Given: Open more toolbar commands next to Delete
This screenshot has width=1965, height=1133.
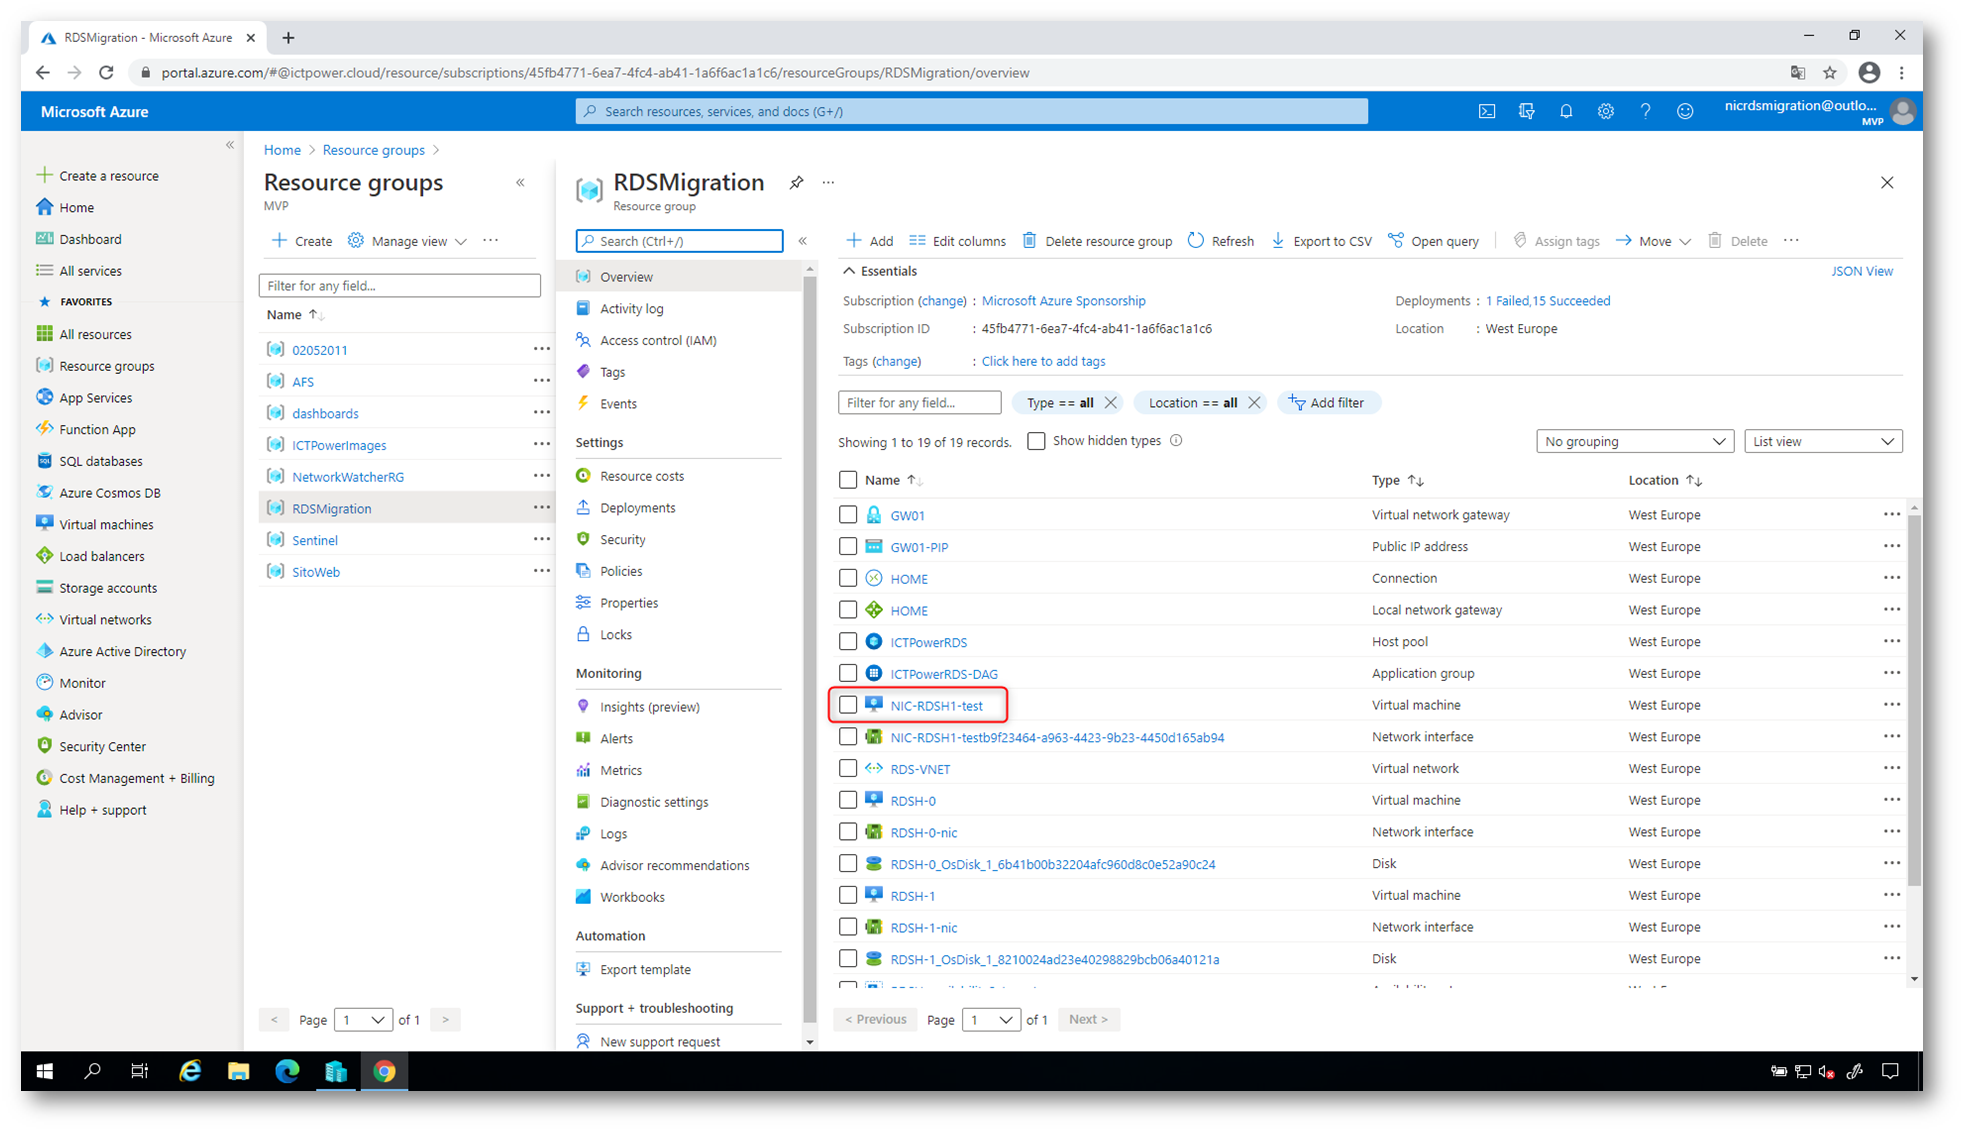Looking at the screenshot, I should 1791,241.
